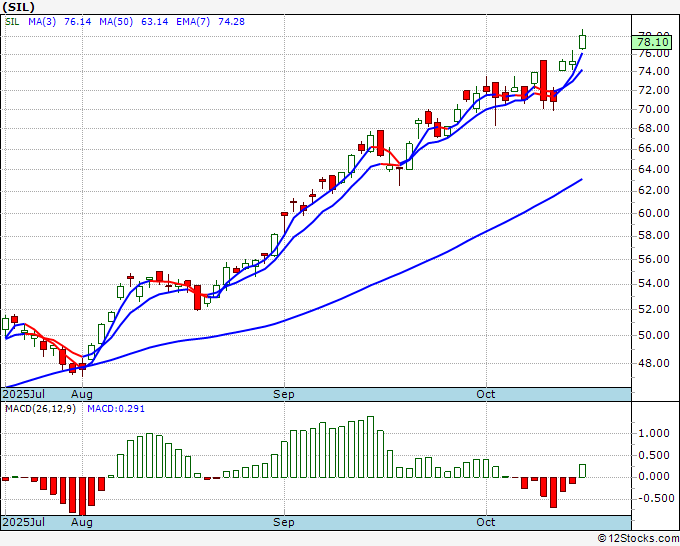Click the 76.14 MA(3) value
Screen dimensions: 680x546
(x=78, y=22)
